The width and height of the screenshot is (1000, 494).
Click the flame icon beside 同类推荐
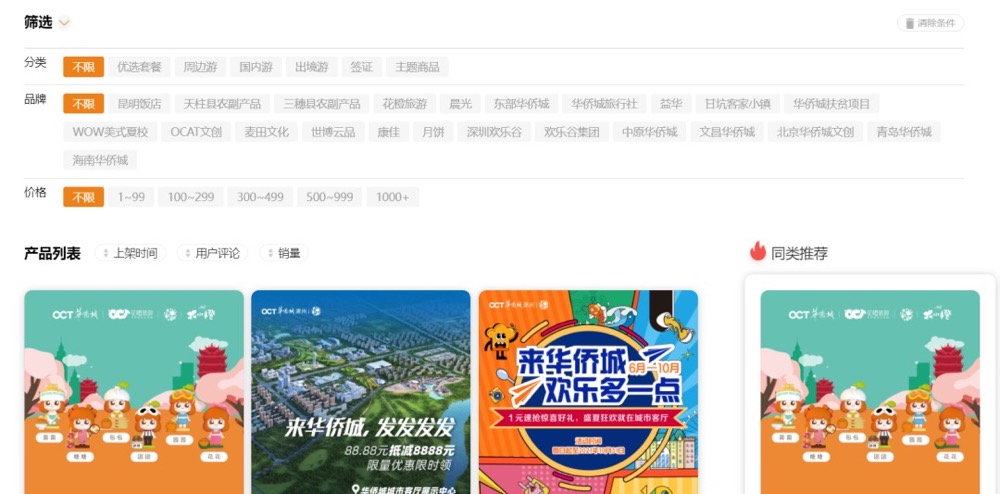click(758, 251)
